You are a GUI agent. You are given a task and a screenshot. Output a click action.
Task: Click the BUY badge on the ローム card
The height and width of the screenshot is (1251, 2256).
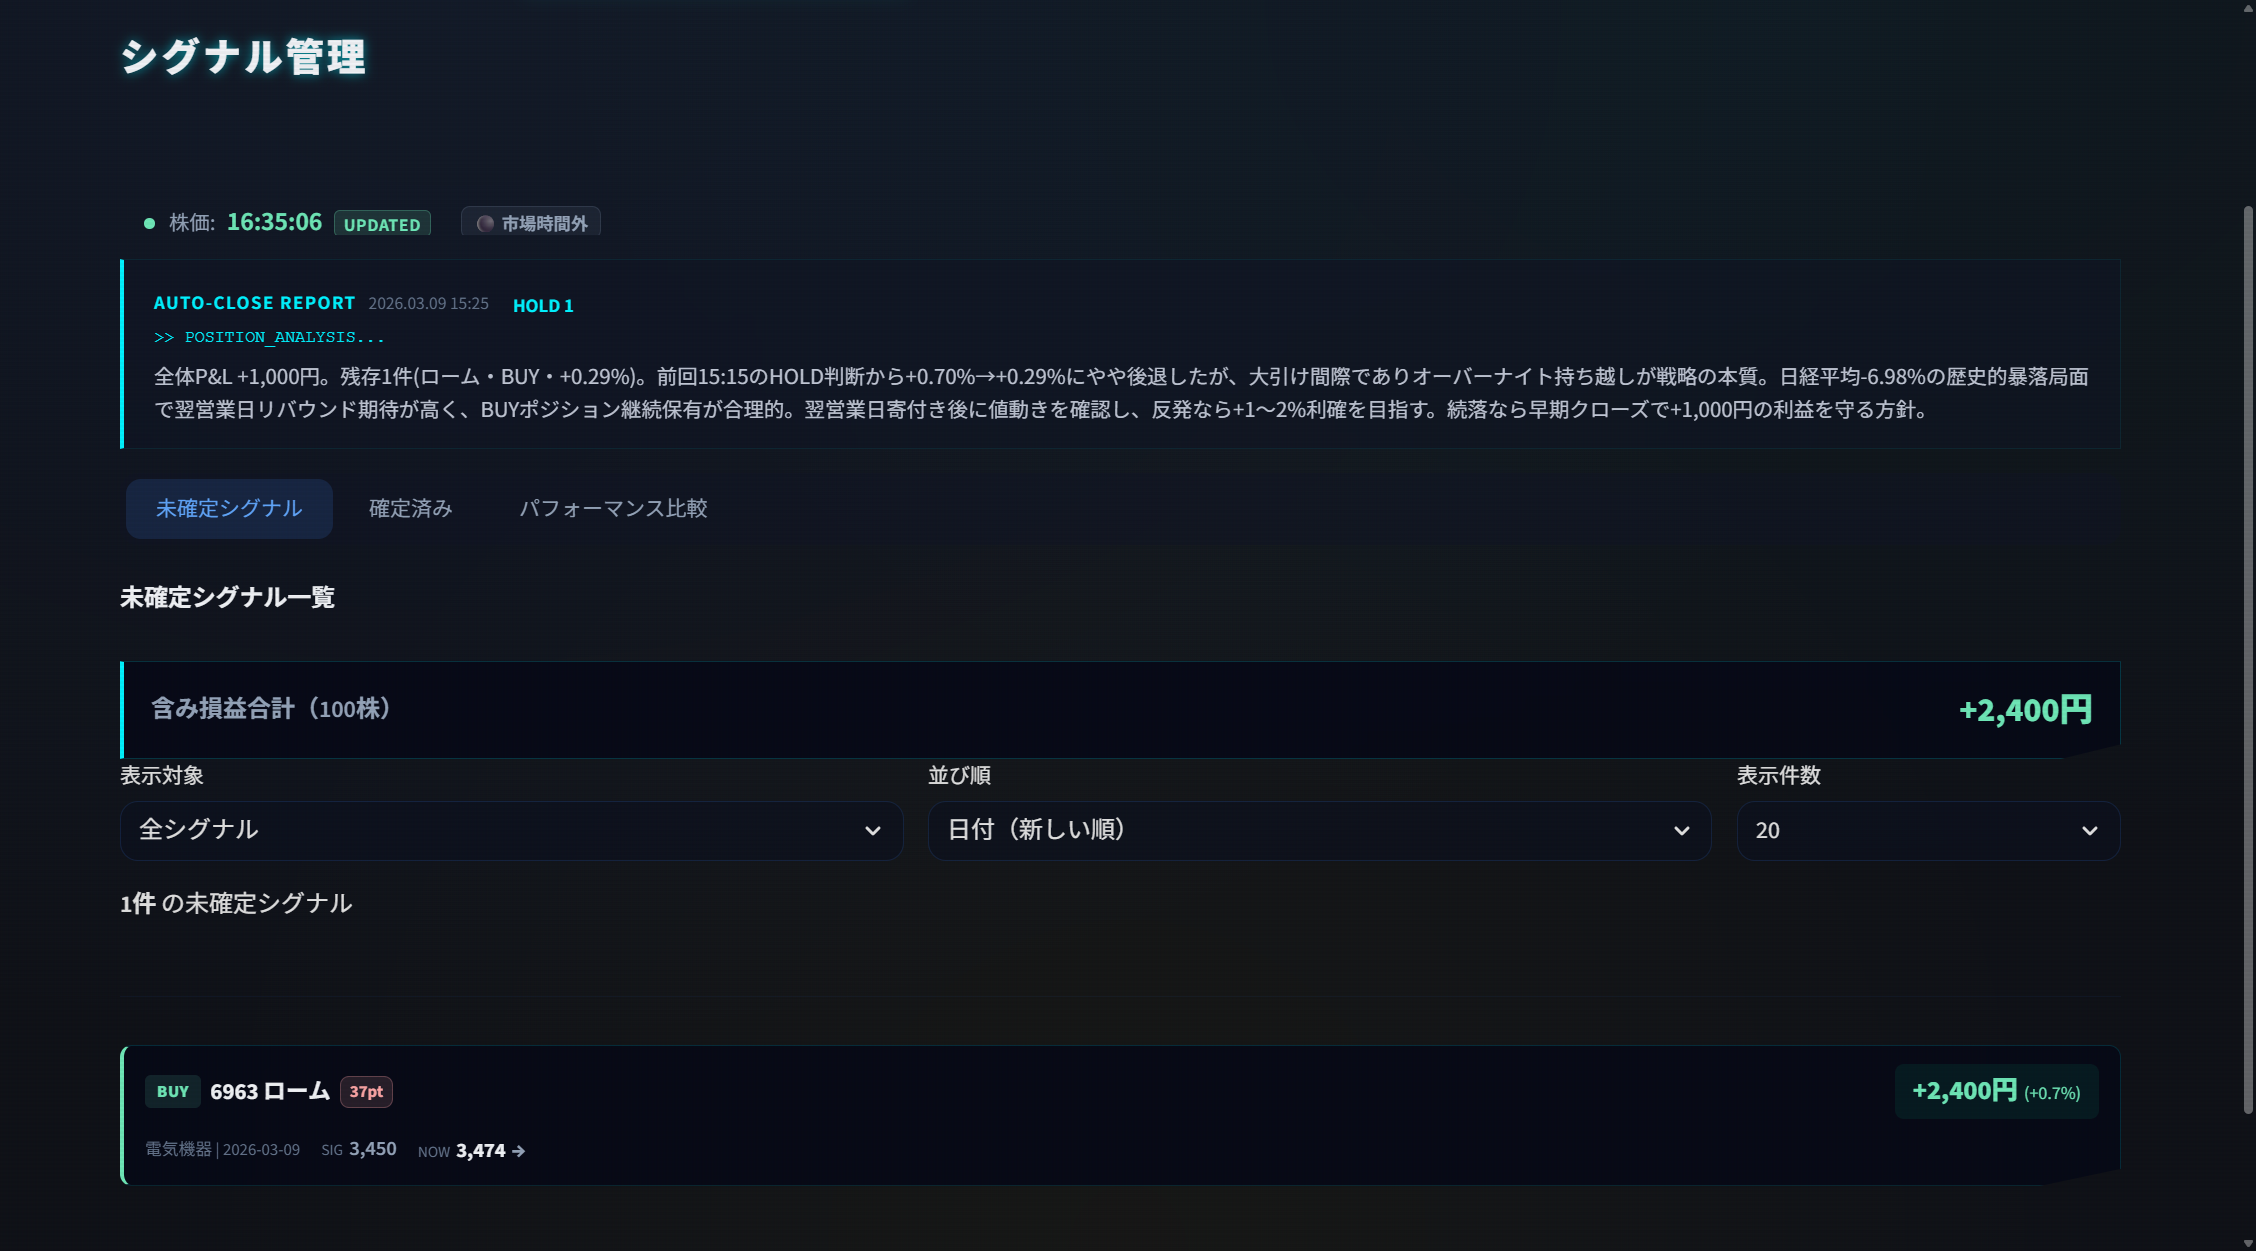tap(172, 1092)
